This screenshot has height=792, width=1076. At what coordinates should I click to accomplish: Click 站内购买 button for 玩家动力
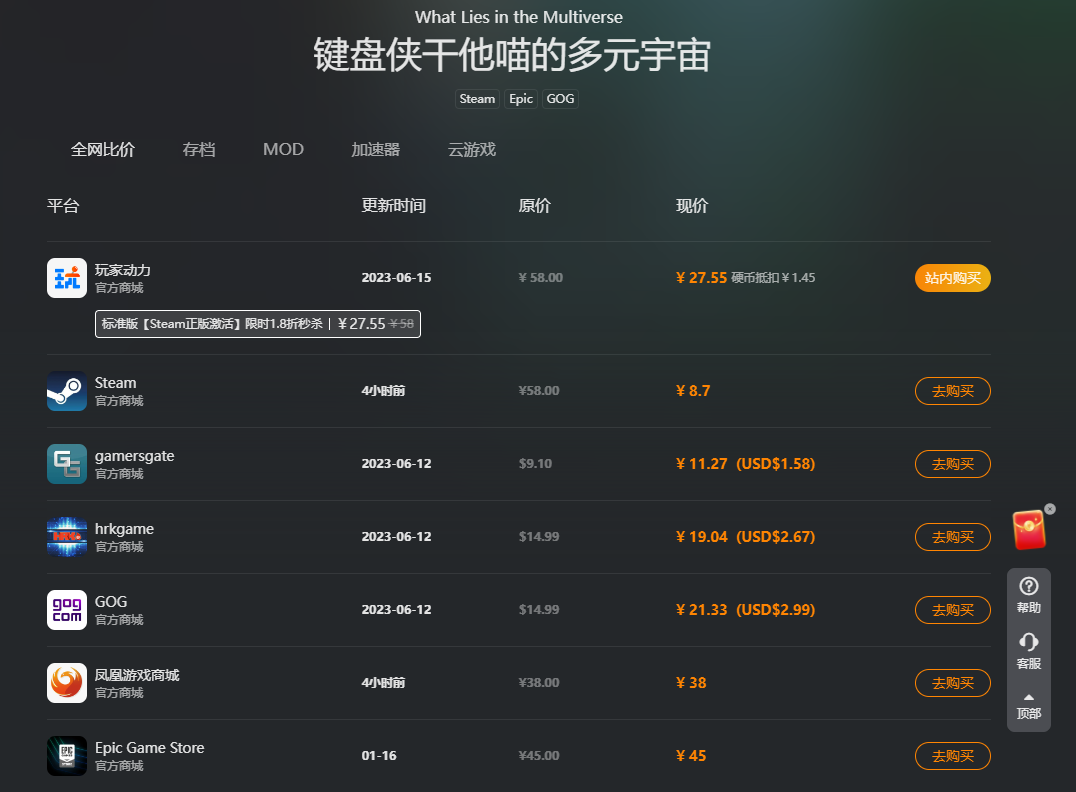pyautogui.click(x=952, y=278)
